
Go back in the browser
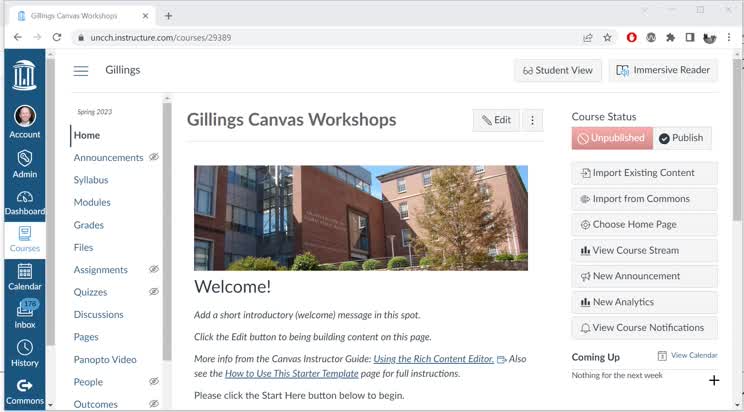pos(18,37)
